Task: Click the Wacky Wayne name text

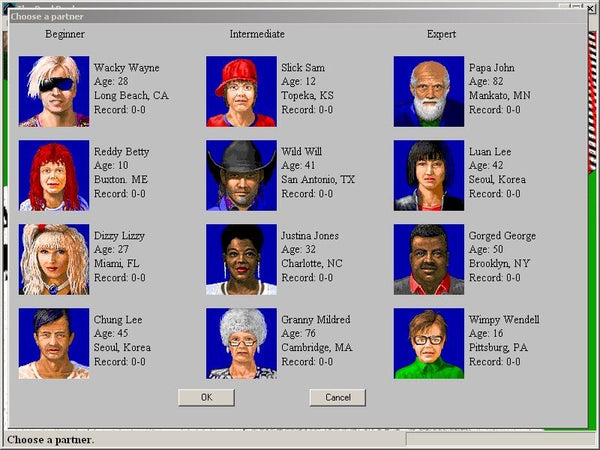Action: point(127,68)
